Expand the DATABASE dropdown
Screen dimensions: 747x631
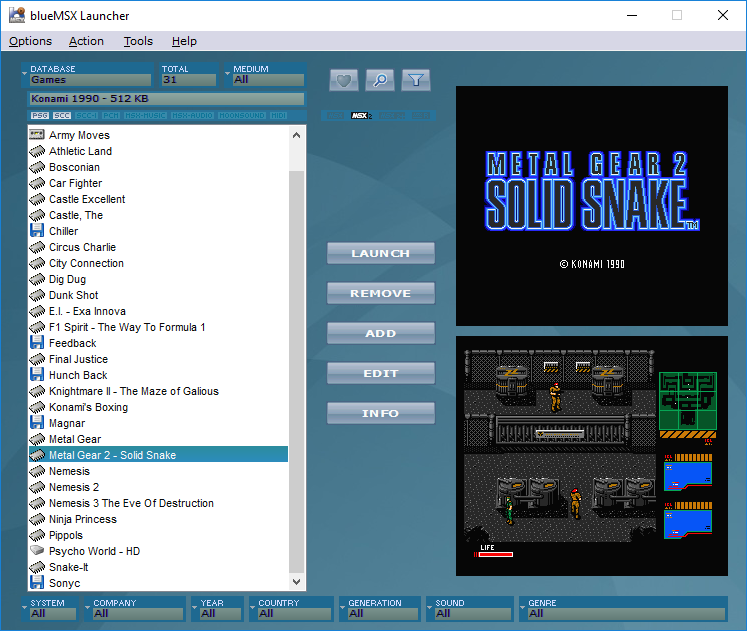[88, 75]
